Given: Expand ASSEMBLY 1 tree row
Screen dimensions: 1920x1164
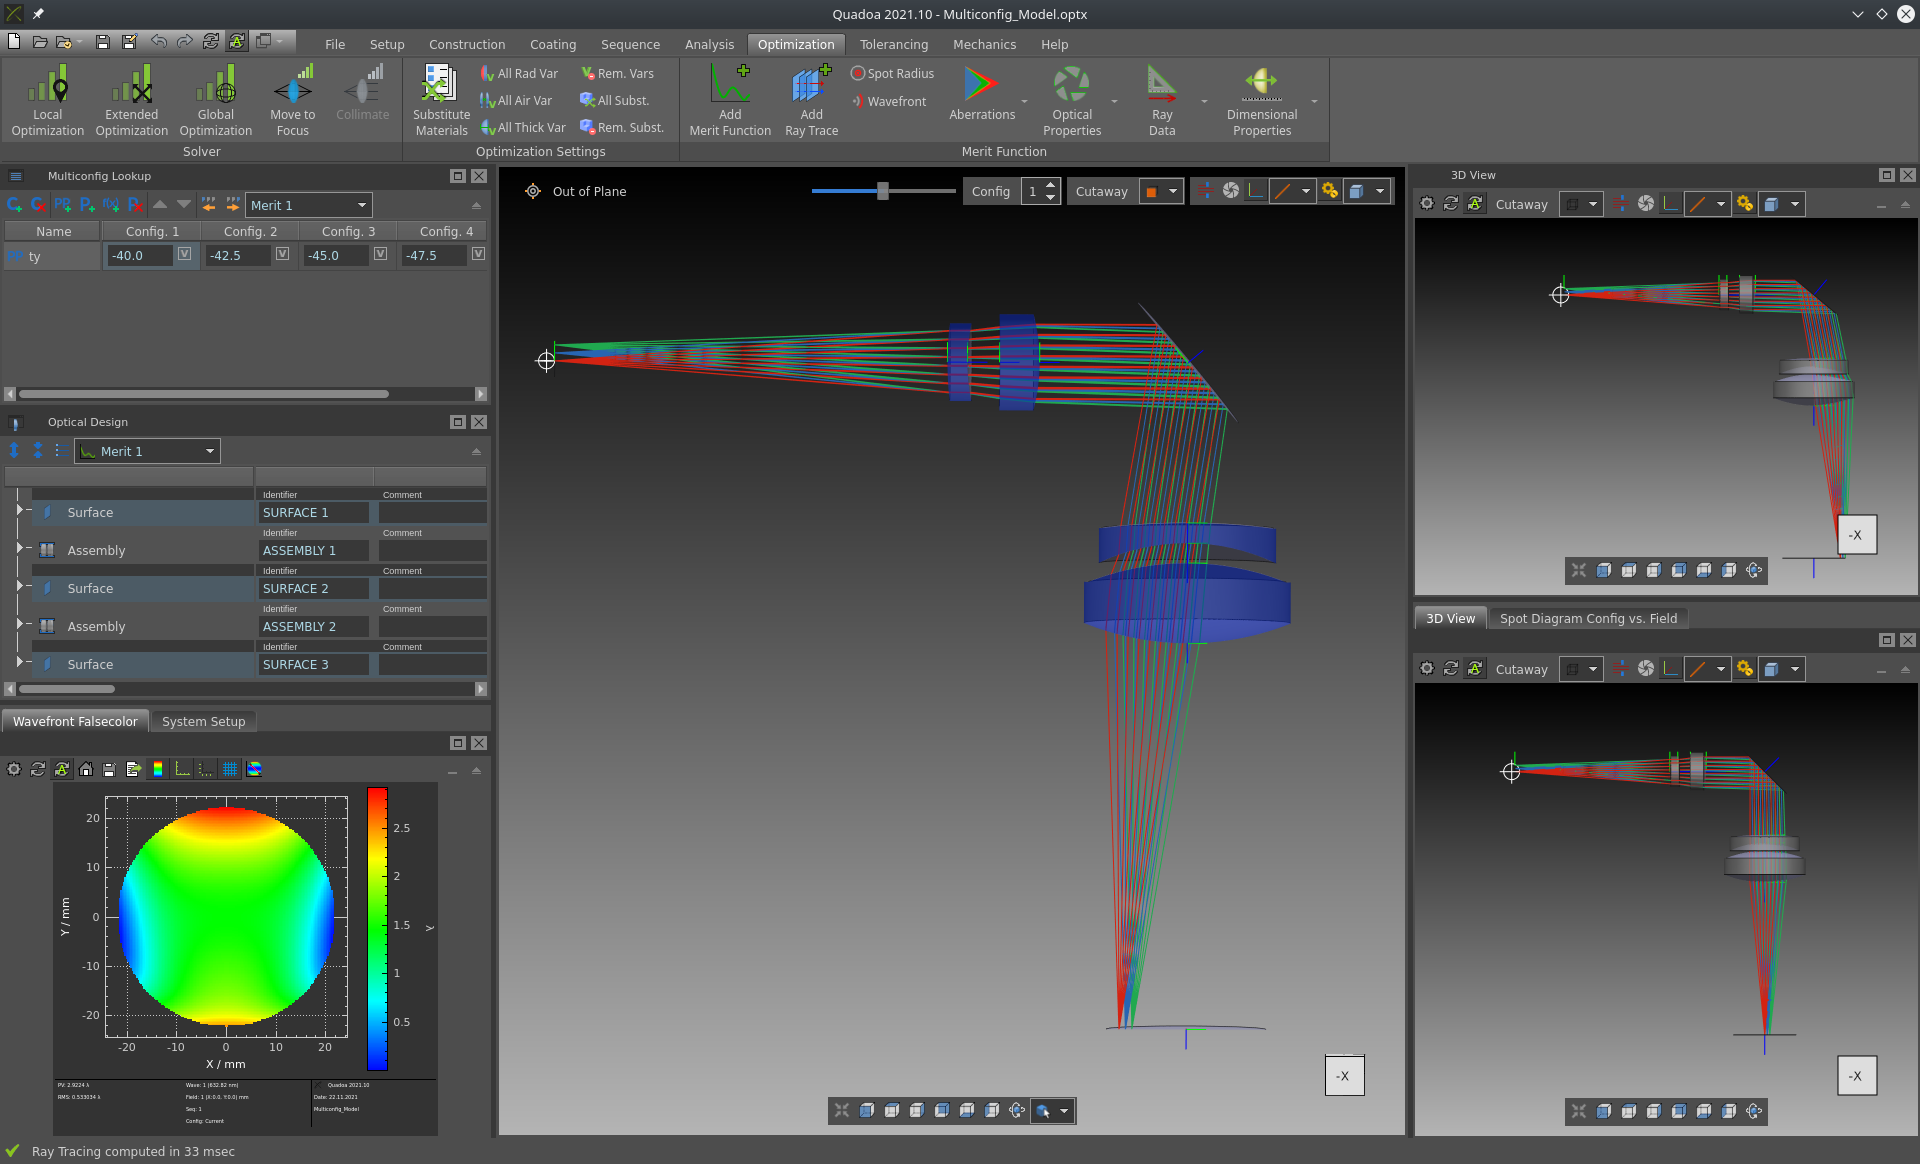Looking at the screenshot, I should pyautogui.click(x=19, y=548).
